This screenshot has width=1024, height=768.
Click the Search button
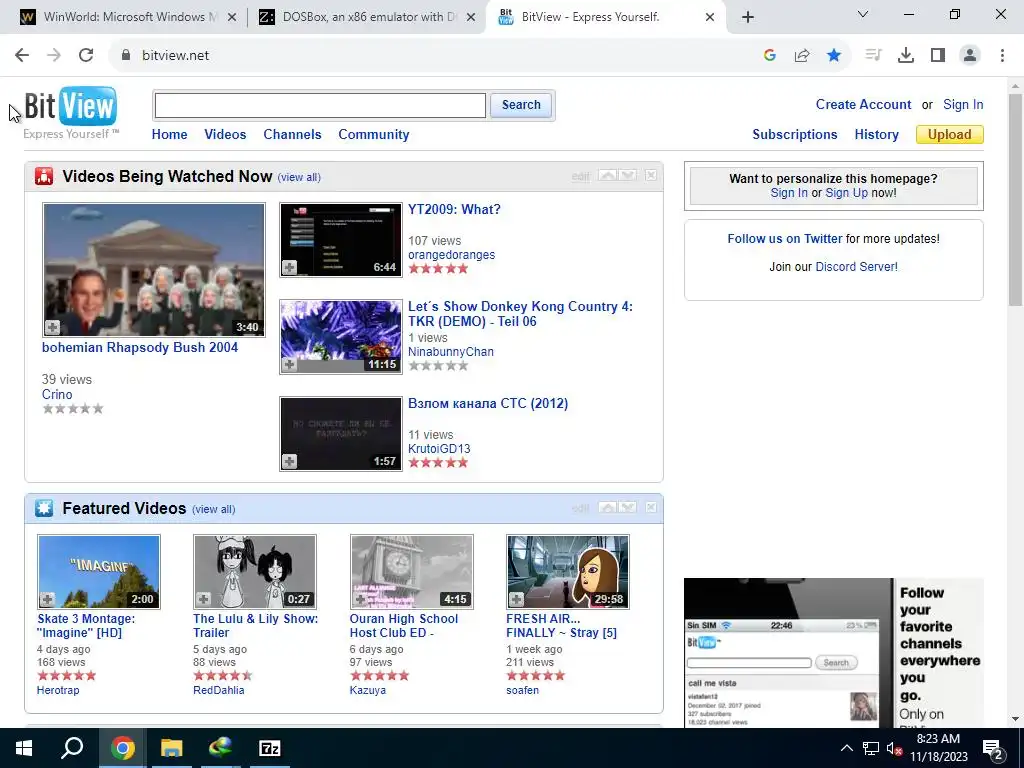coord(521,105)
